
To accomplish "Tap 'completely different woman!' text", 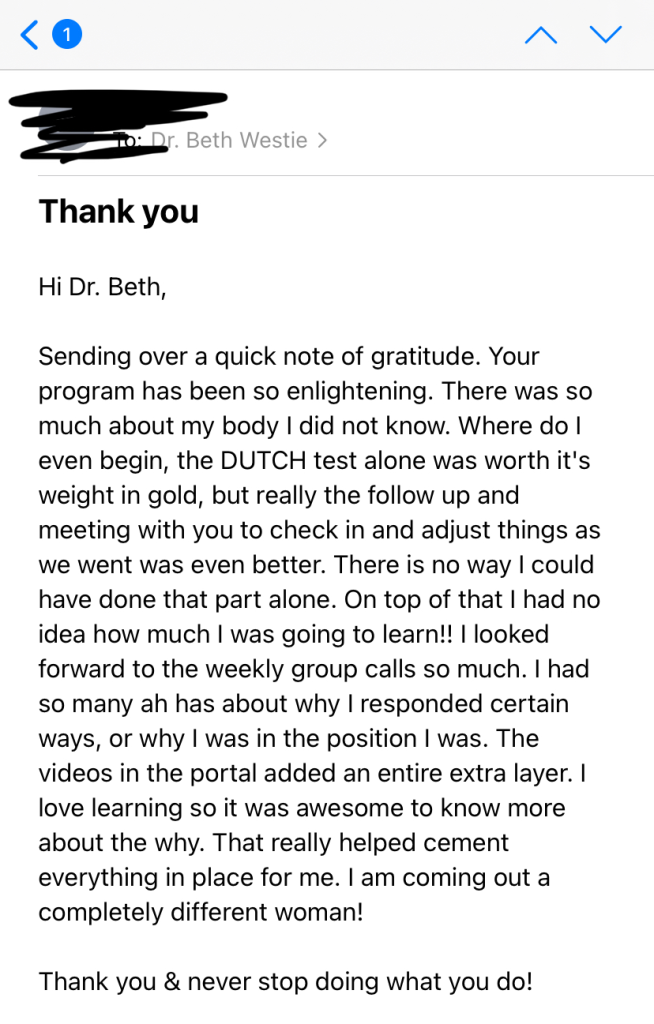I will coord(201,912).
